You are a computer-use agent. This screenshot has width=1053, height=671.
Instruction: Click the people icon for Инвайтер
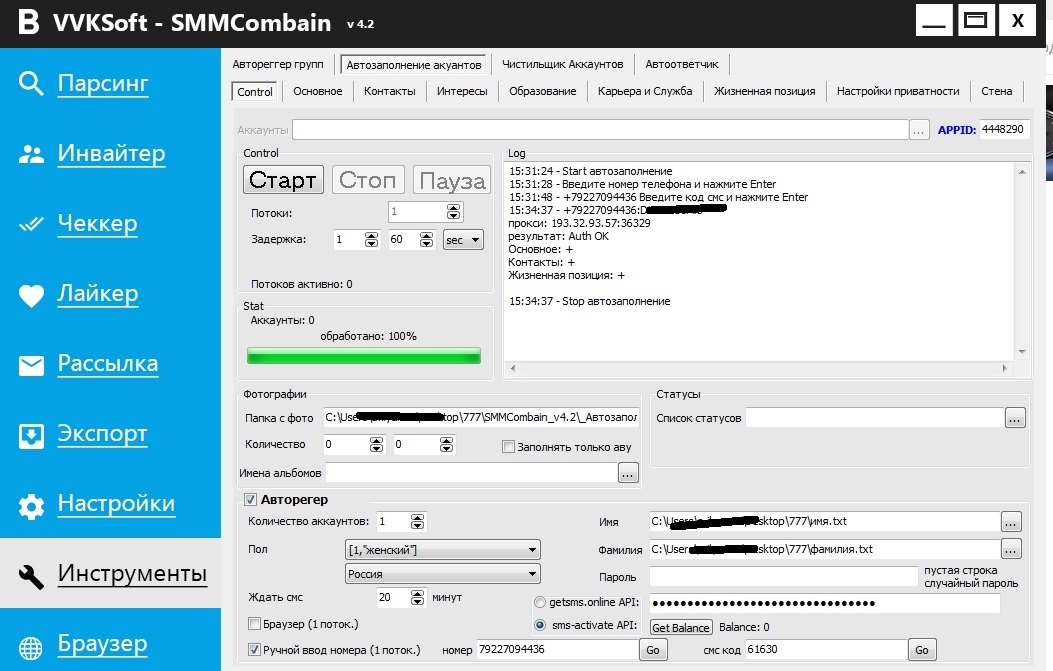point(32,154)
